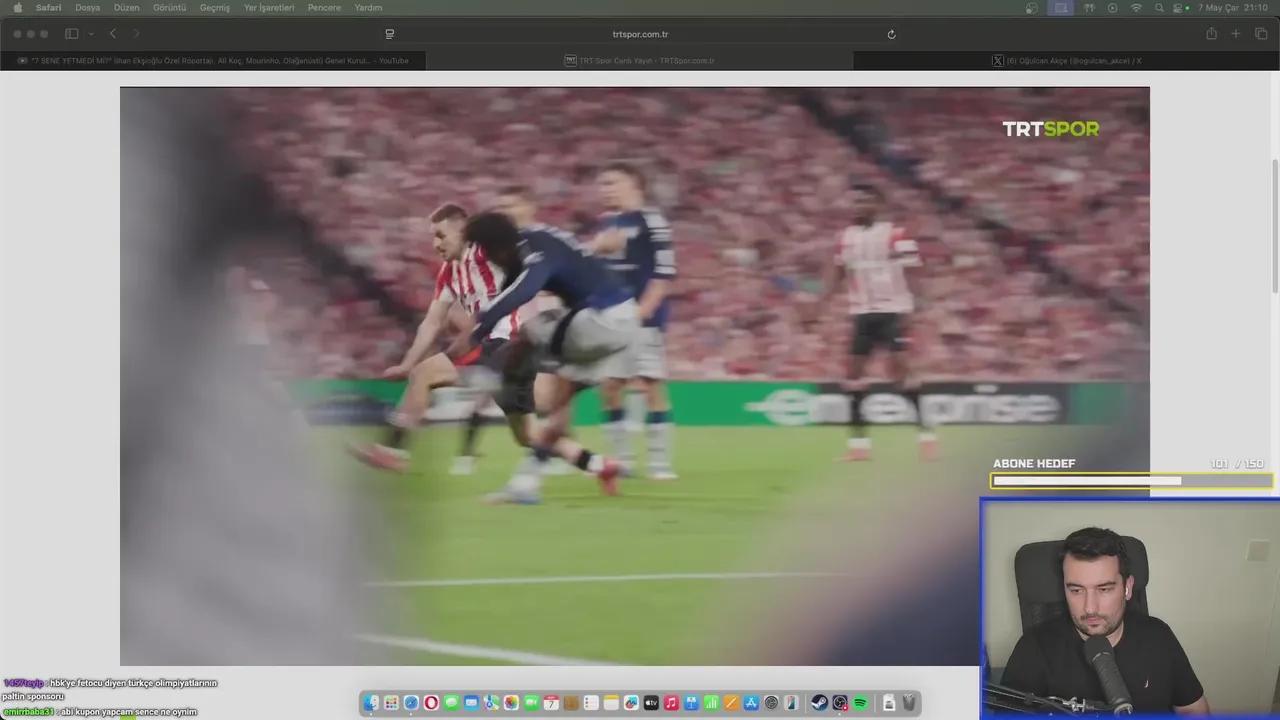
Task: Launch the Opera browser from Dock
Action: [431, 703]
